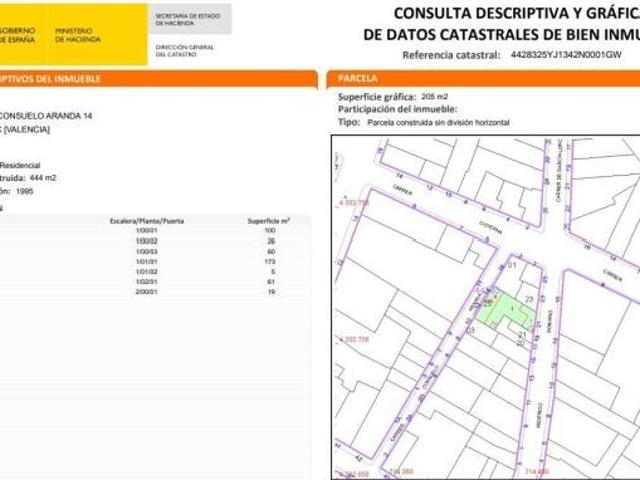Select the address CONSUELO ARANDA 14
This screenshot has width=640, height=480.
(45, 116)
